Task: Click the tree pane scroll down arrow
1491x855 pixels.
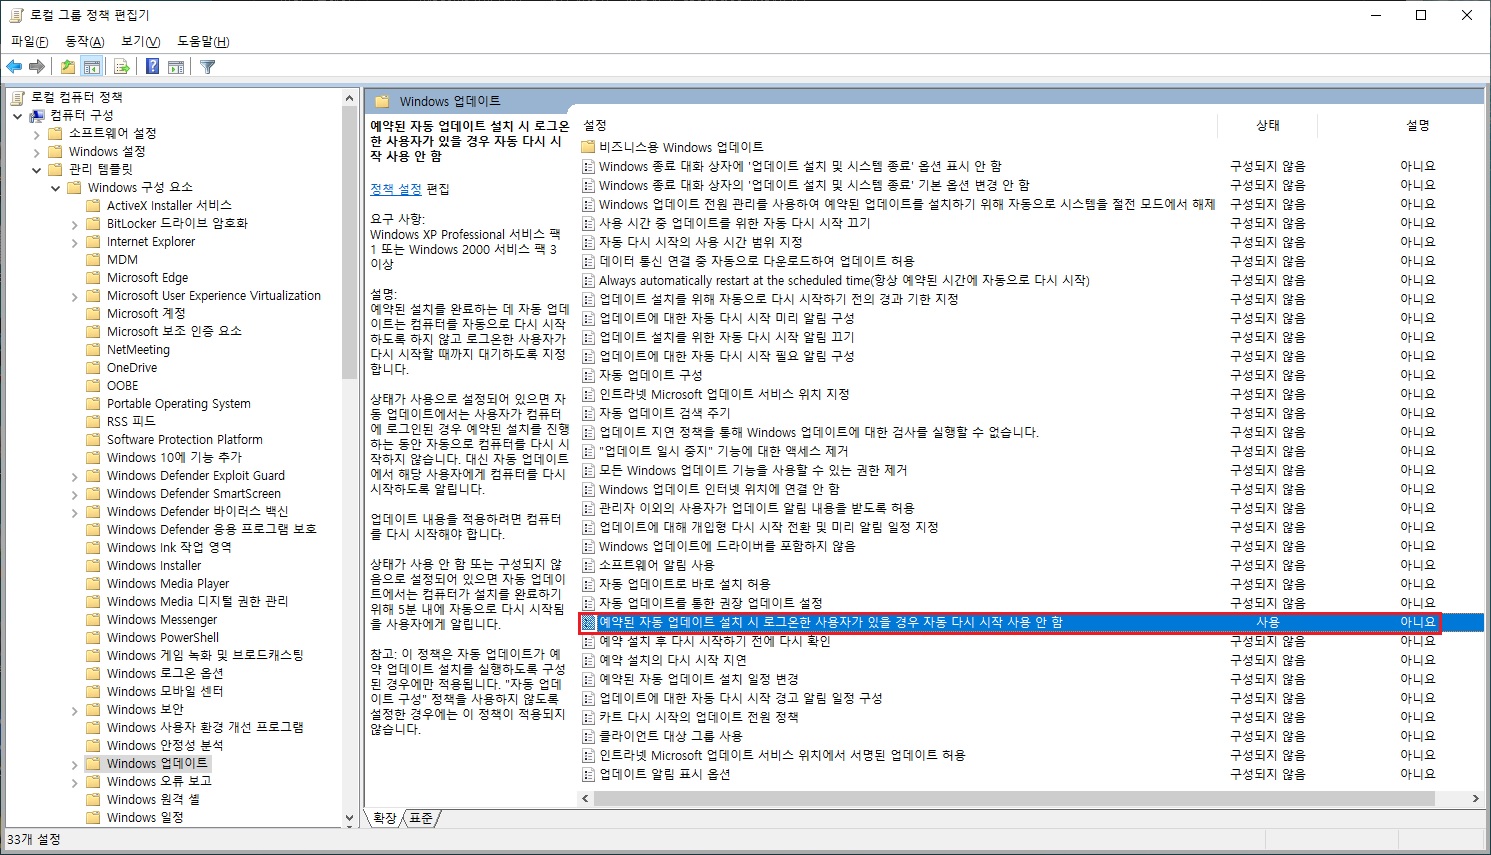Action: pyautogui.click(x=349, y=818)
